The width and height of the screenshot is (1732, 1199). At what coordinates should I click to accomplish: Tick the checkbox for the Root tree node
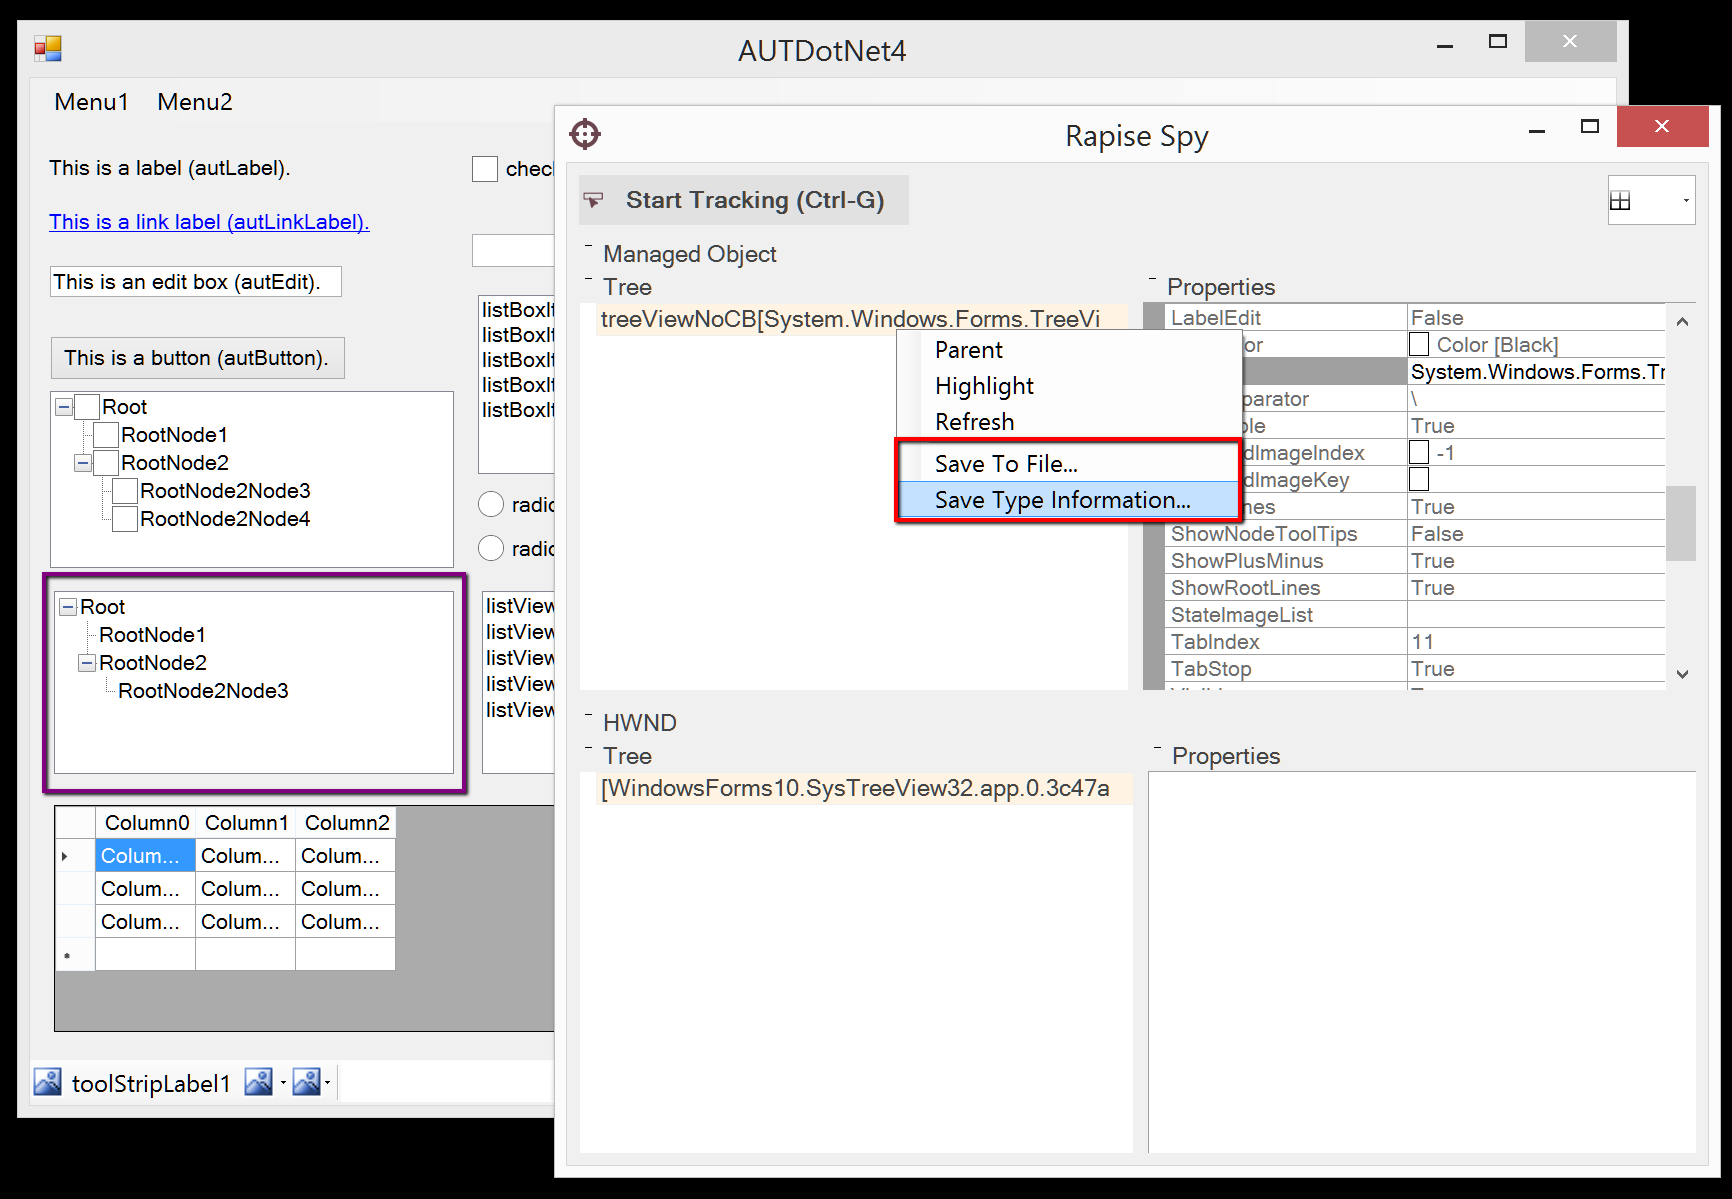(87, 407)
